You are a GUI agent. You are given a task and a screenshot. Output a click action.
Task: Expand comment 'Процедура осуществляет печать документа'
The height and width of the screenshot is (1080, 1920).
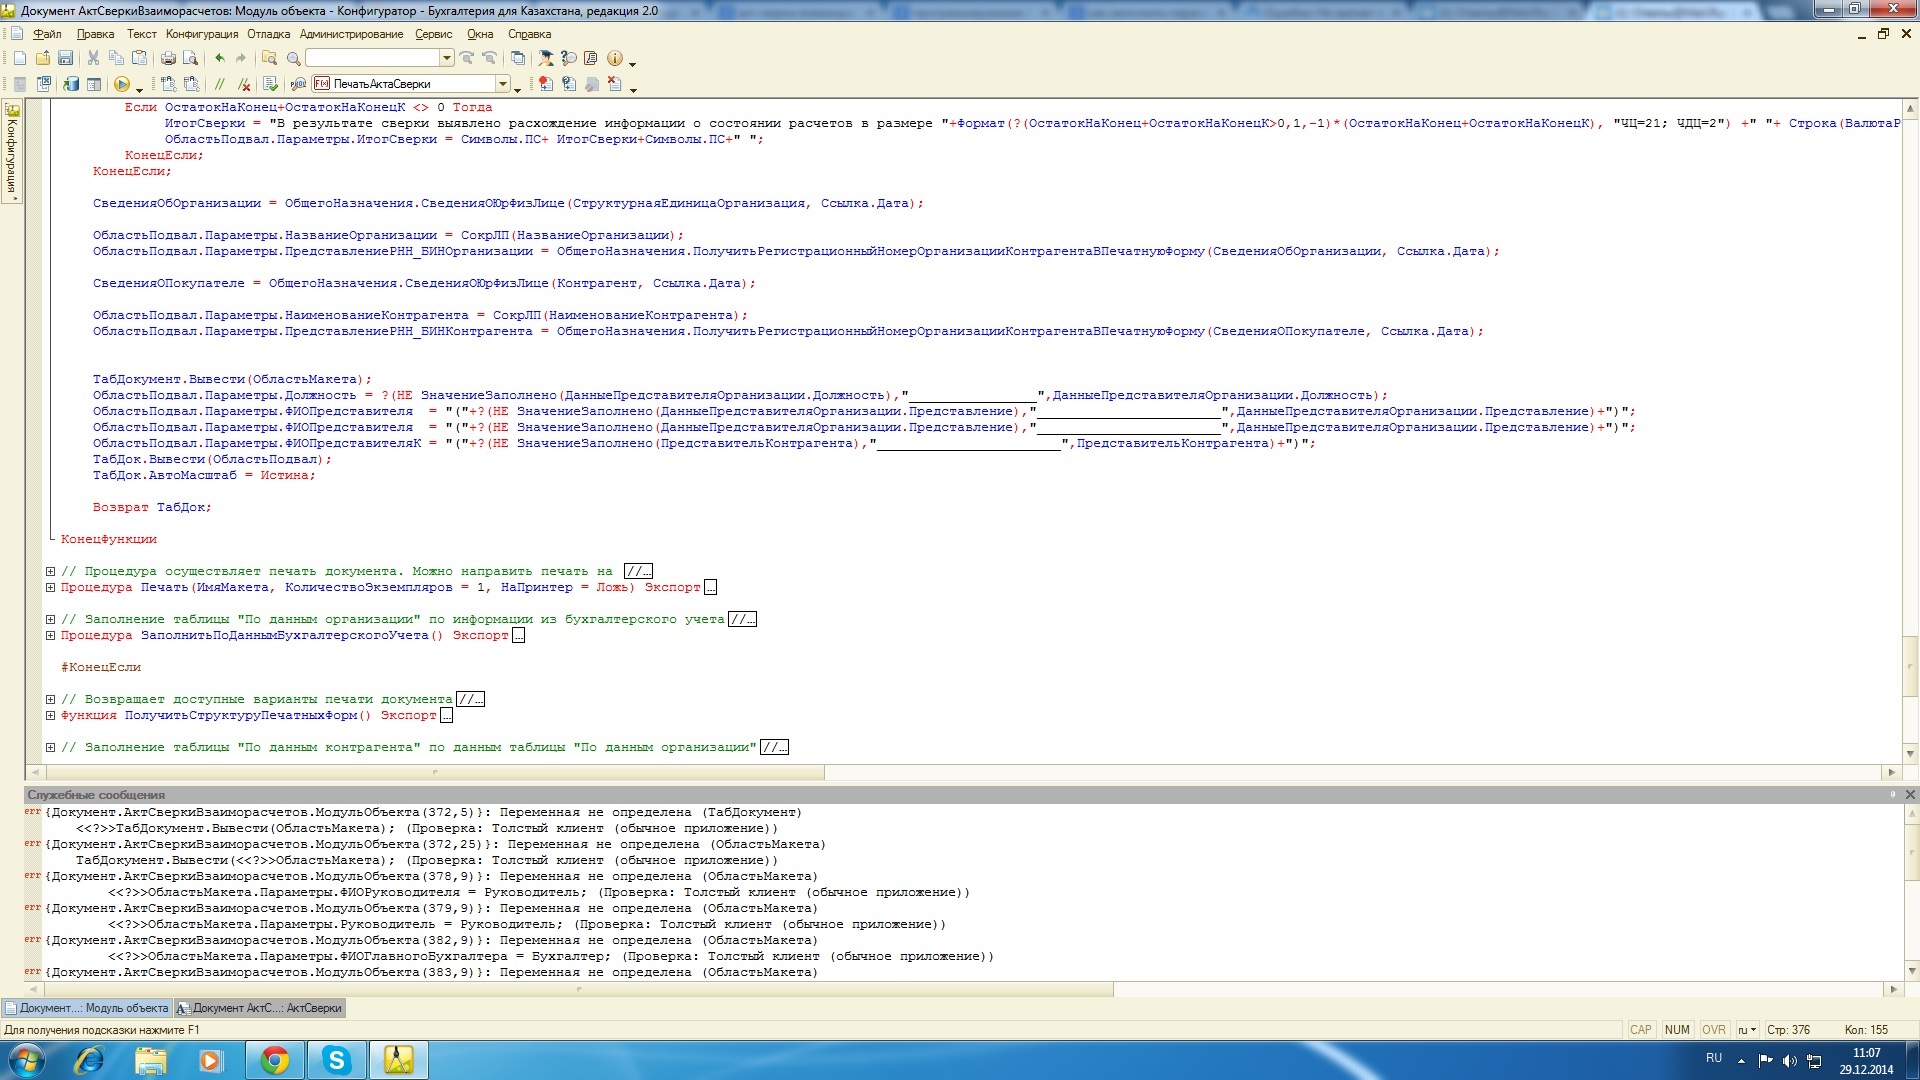click(50, 571)
